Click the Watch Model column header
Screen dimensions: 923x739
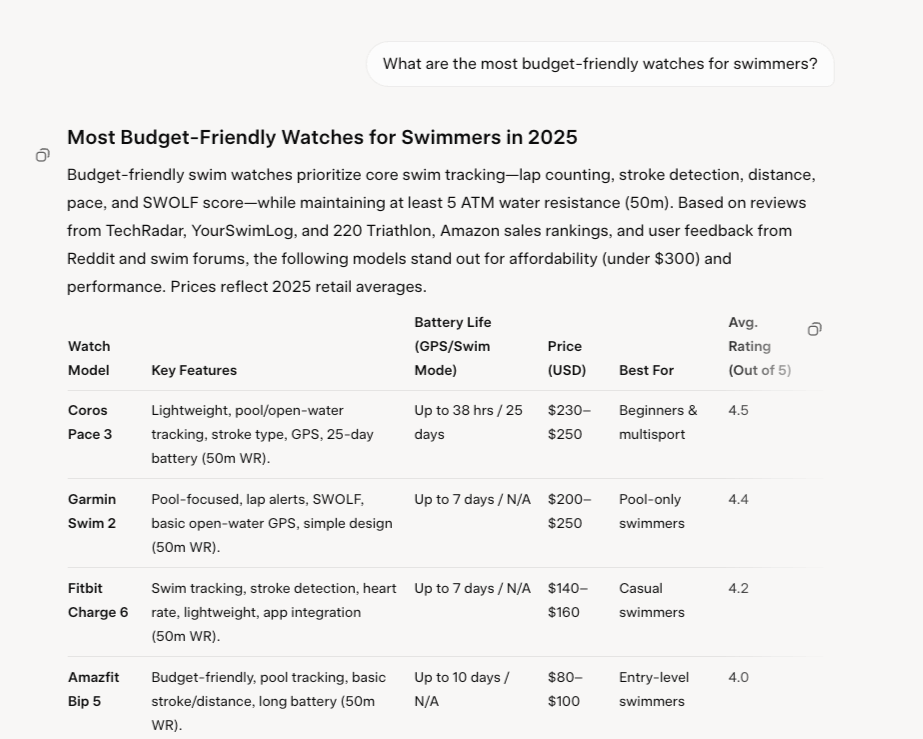coord(89,358)
